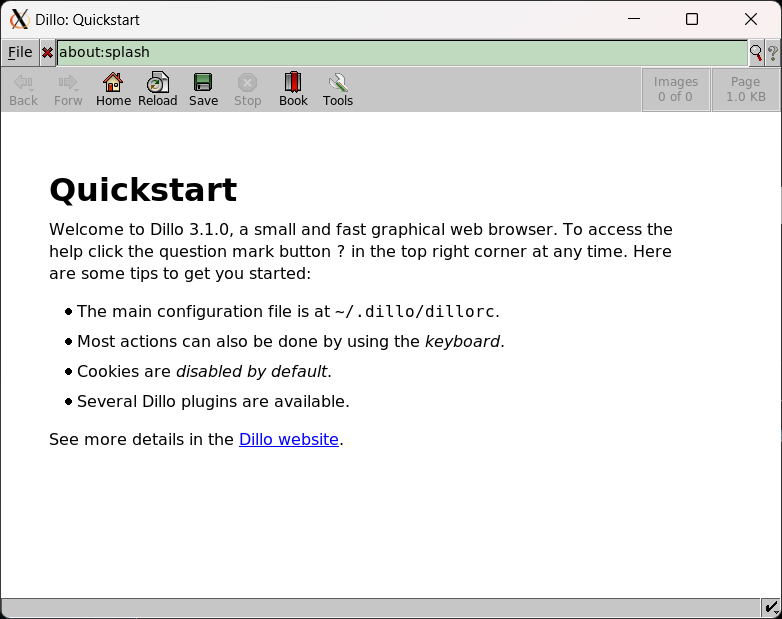This screenshot has width=782, height=619.
Task: Click the Page 1.0 KB indicator
Action: (x=746, y=90)
